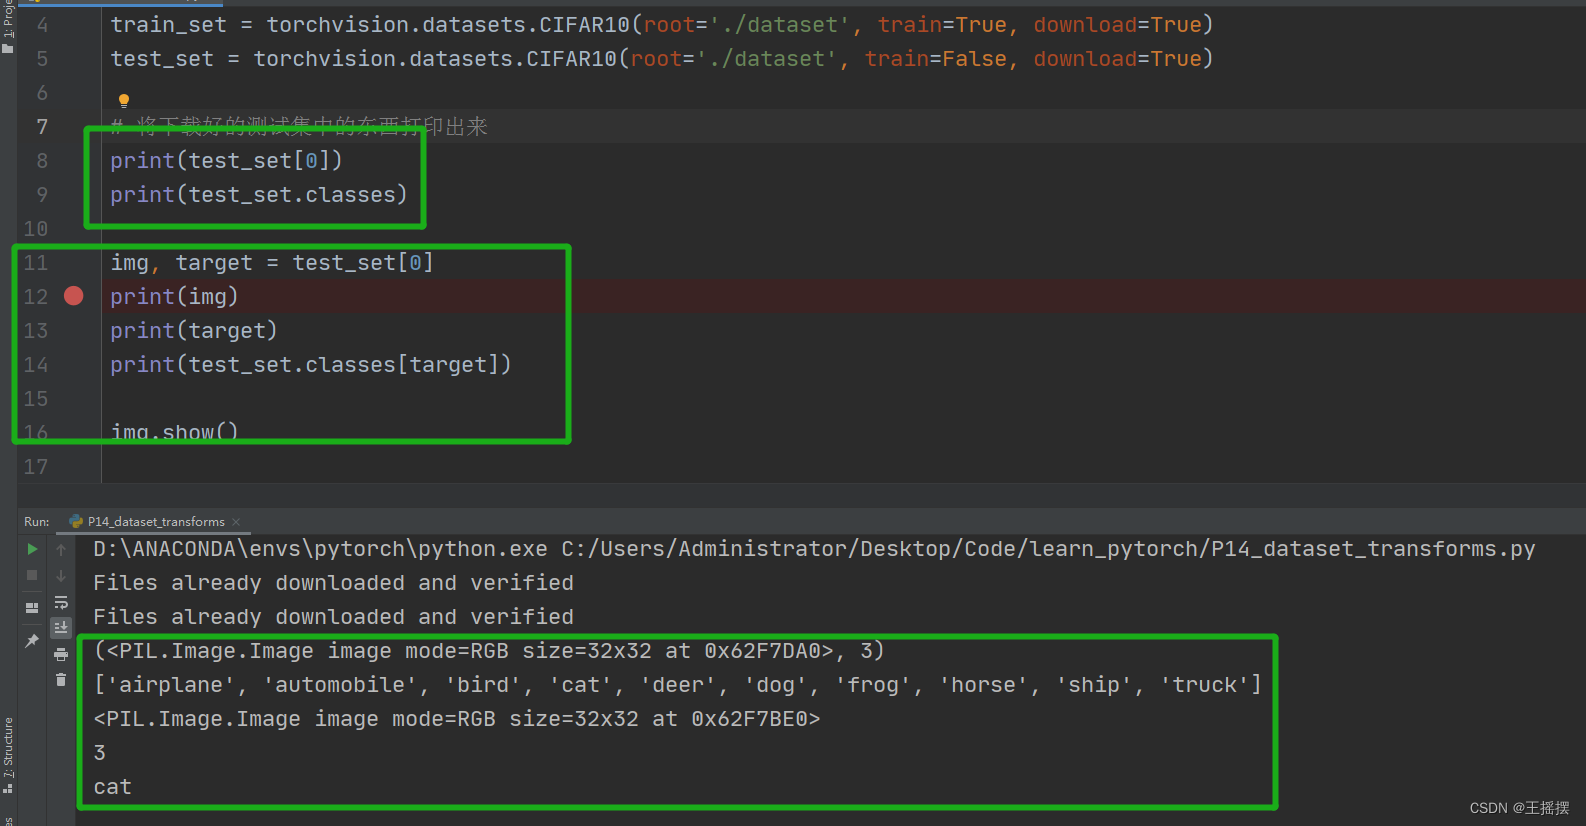Click the img, target assignment line
Screen dimensions: 1586x826
coord(272,262)
